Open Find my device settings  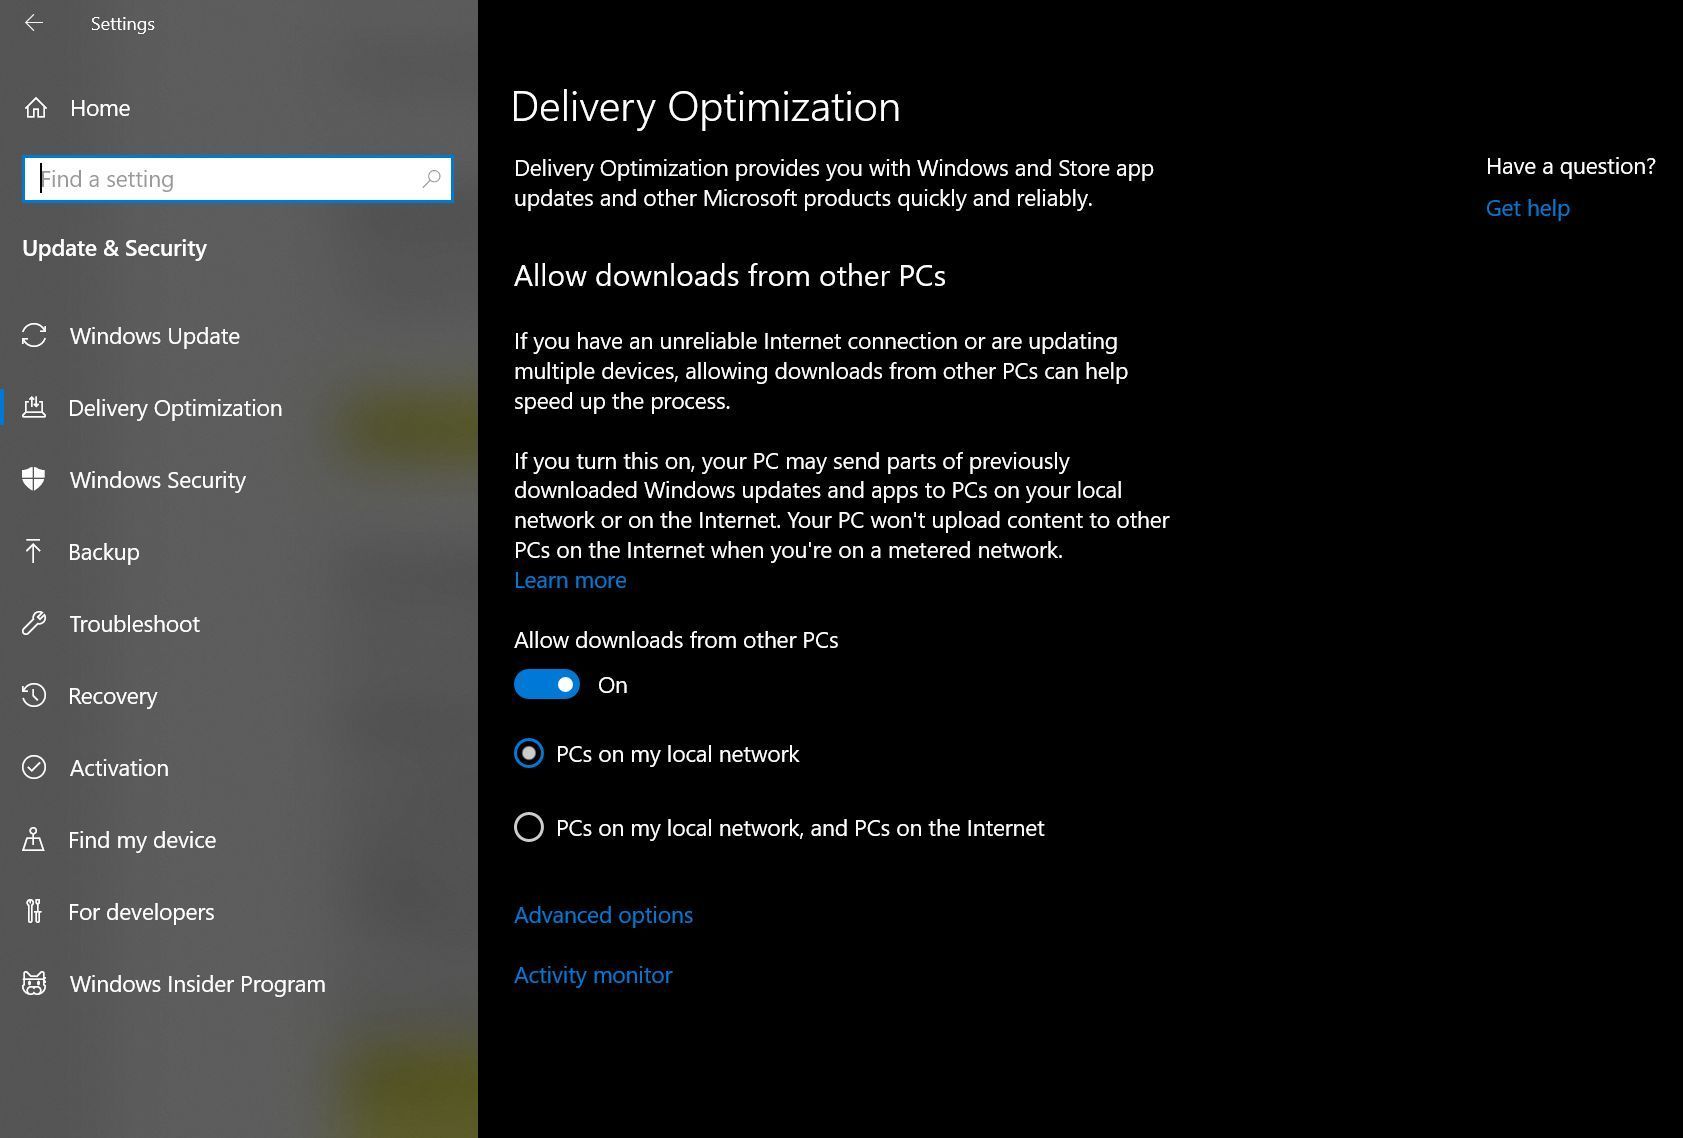[x=142, y=840]
